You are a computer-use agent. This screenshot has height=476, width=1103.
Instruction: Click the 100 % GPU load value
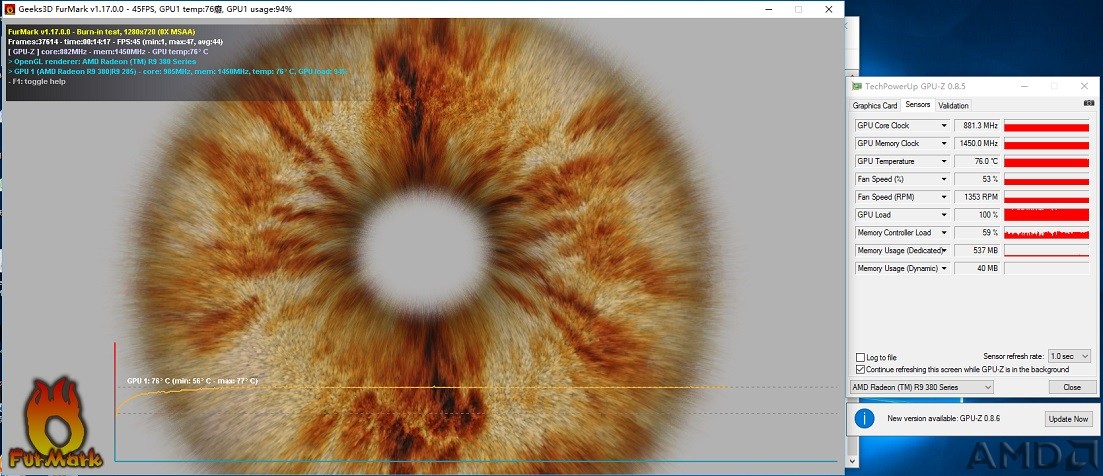(x=977, y=215)
